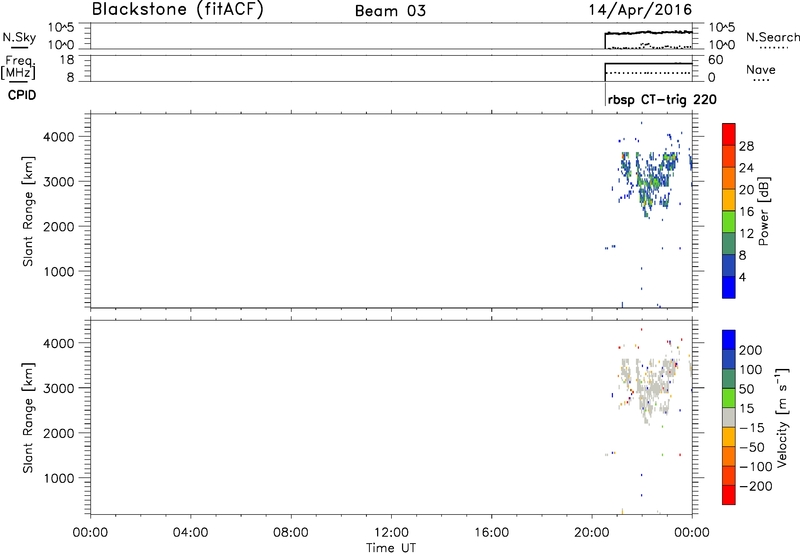Click the 12:00 time axis tick label
This screenshot has height=554, width=800.
point(391,533)
